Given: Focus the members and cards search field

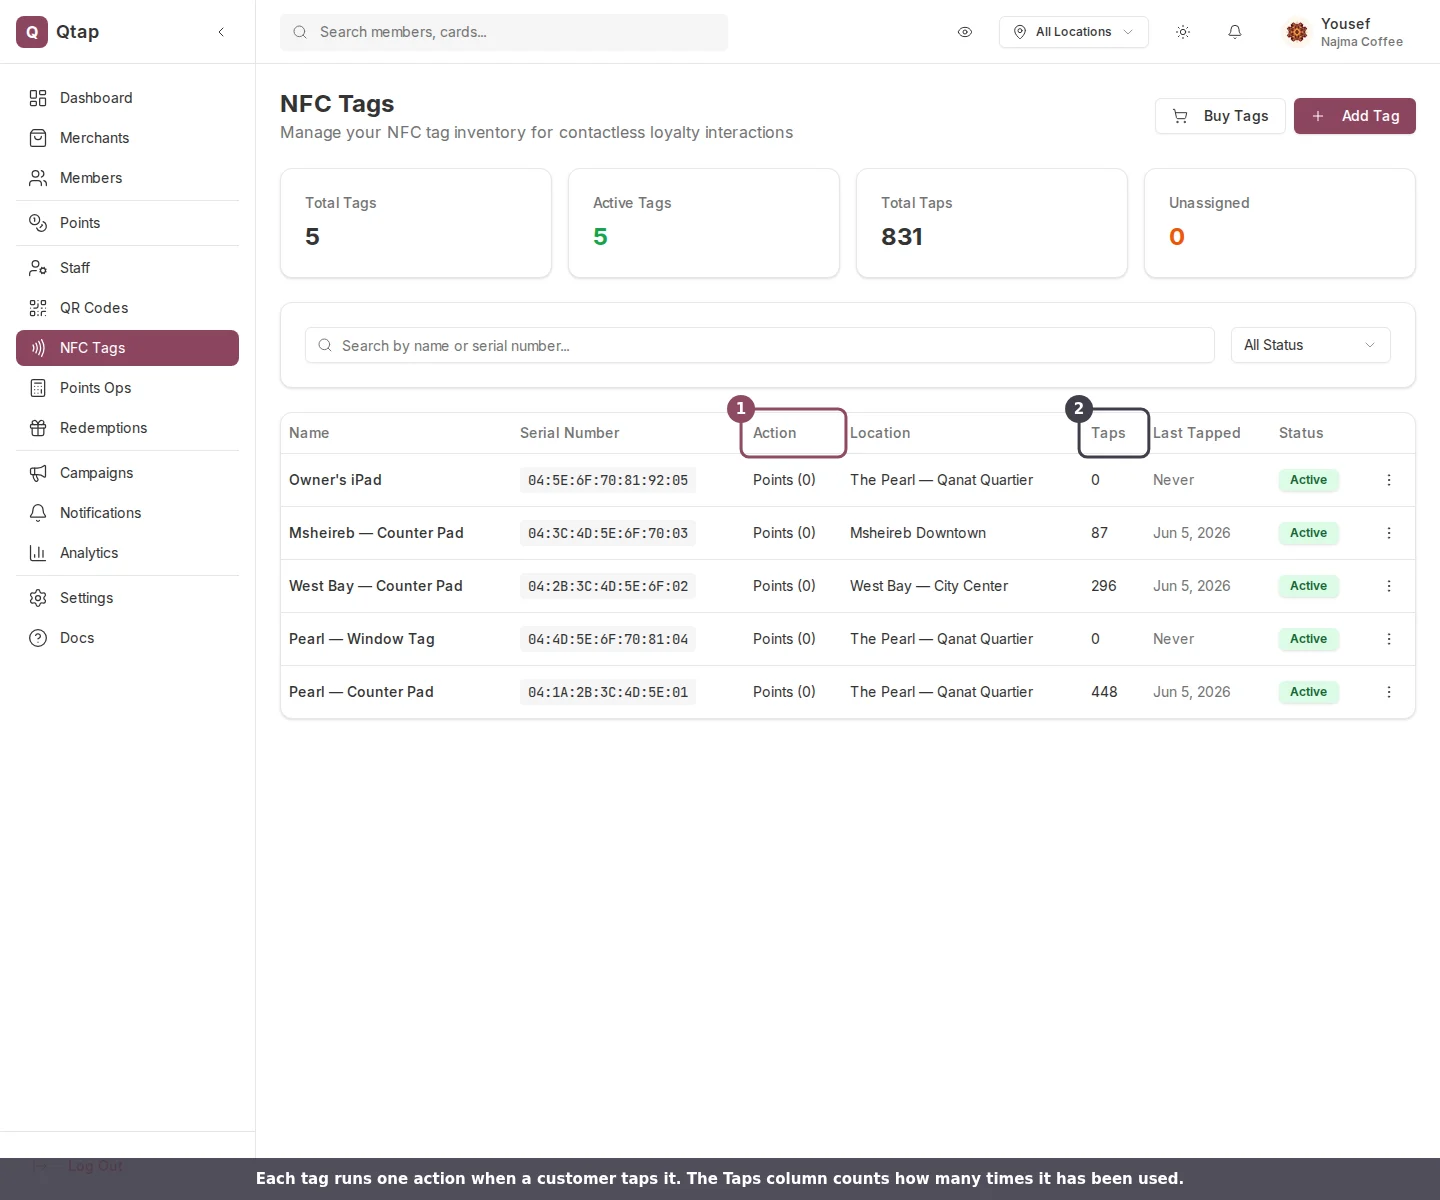Looking at the screenshot, I should click(x=504, y=32).
